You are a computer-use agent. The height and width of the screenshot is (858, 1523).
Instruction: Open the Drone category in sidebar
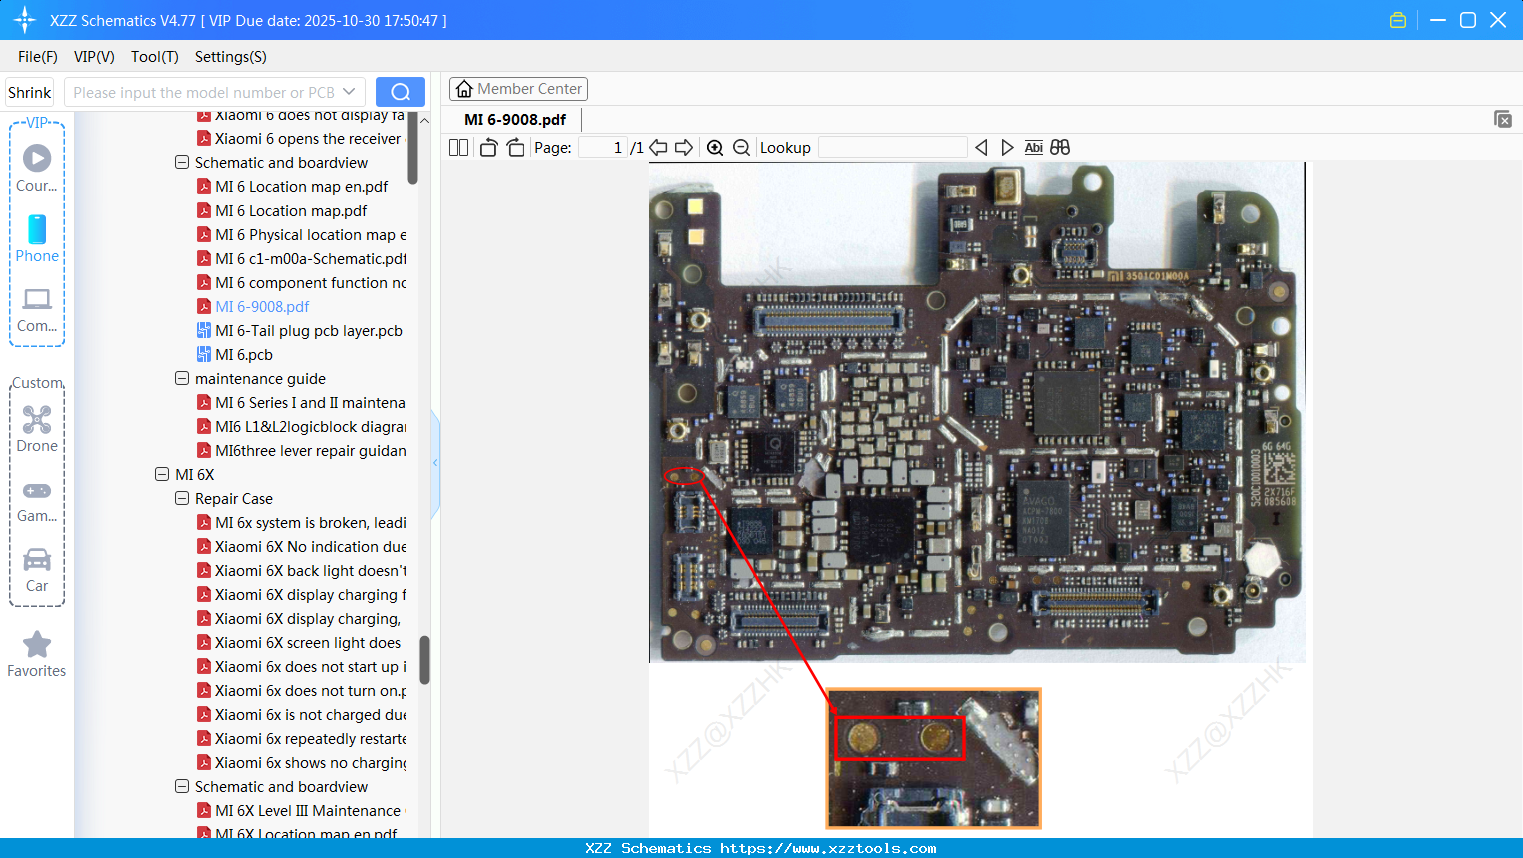[37, 428]
